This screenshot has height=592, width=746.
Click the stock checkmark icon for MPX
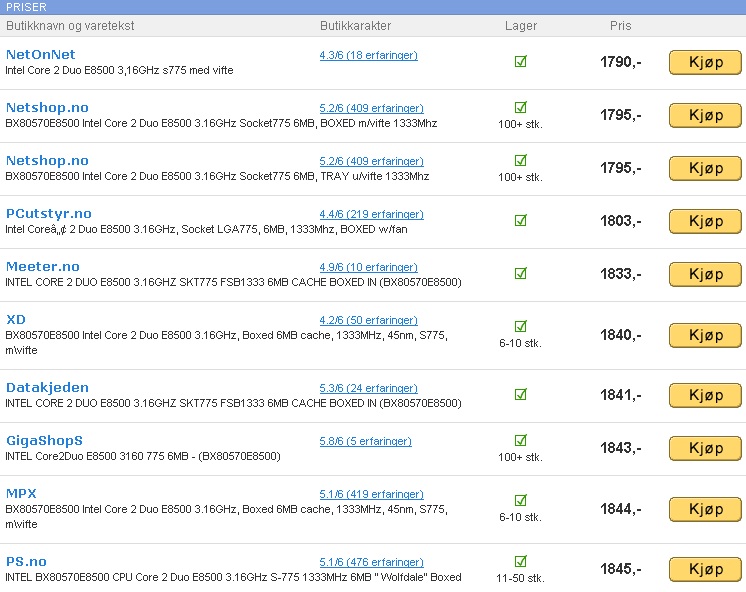tap(520, 500)
